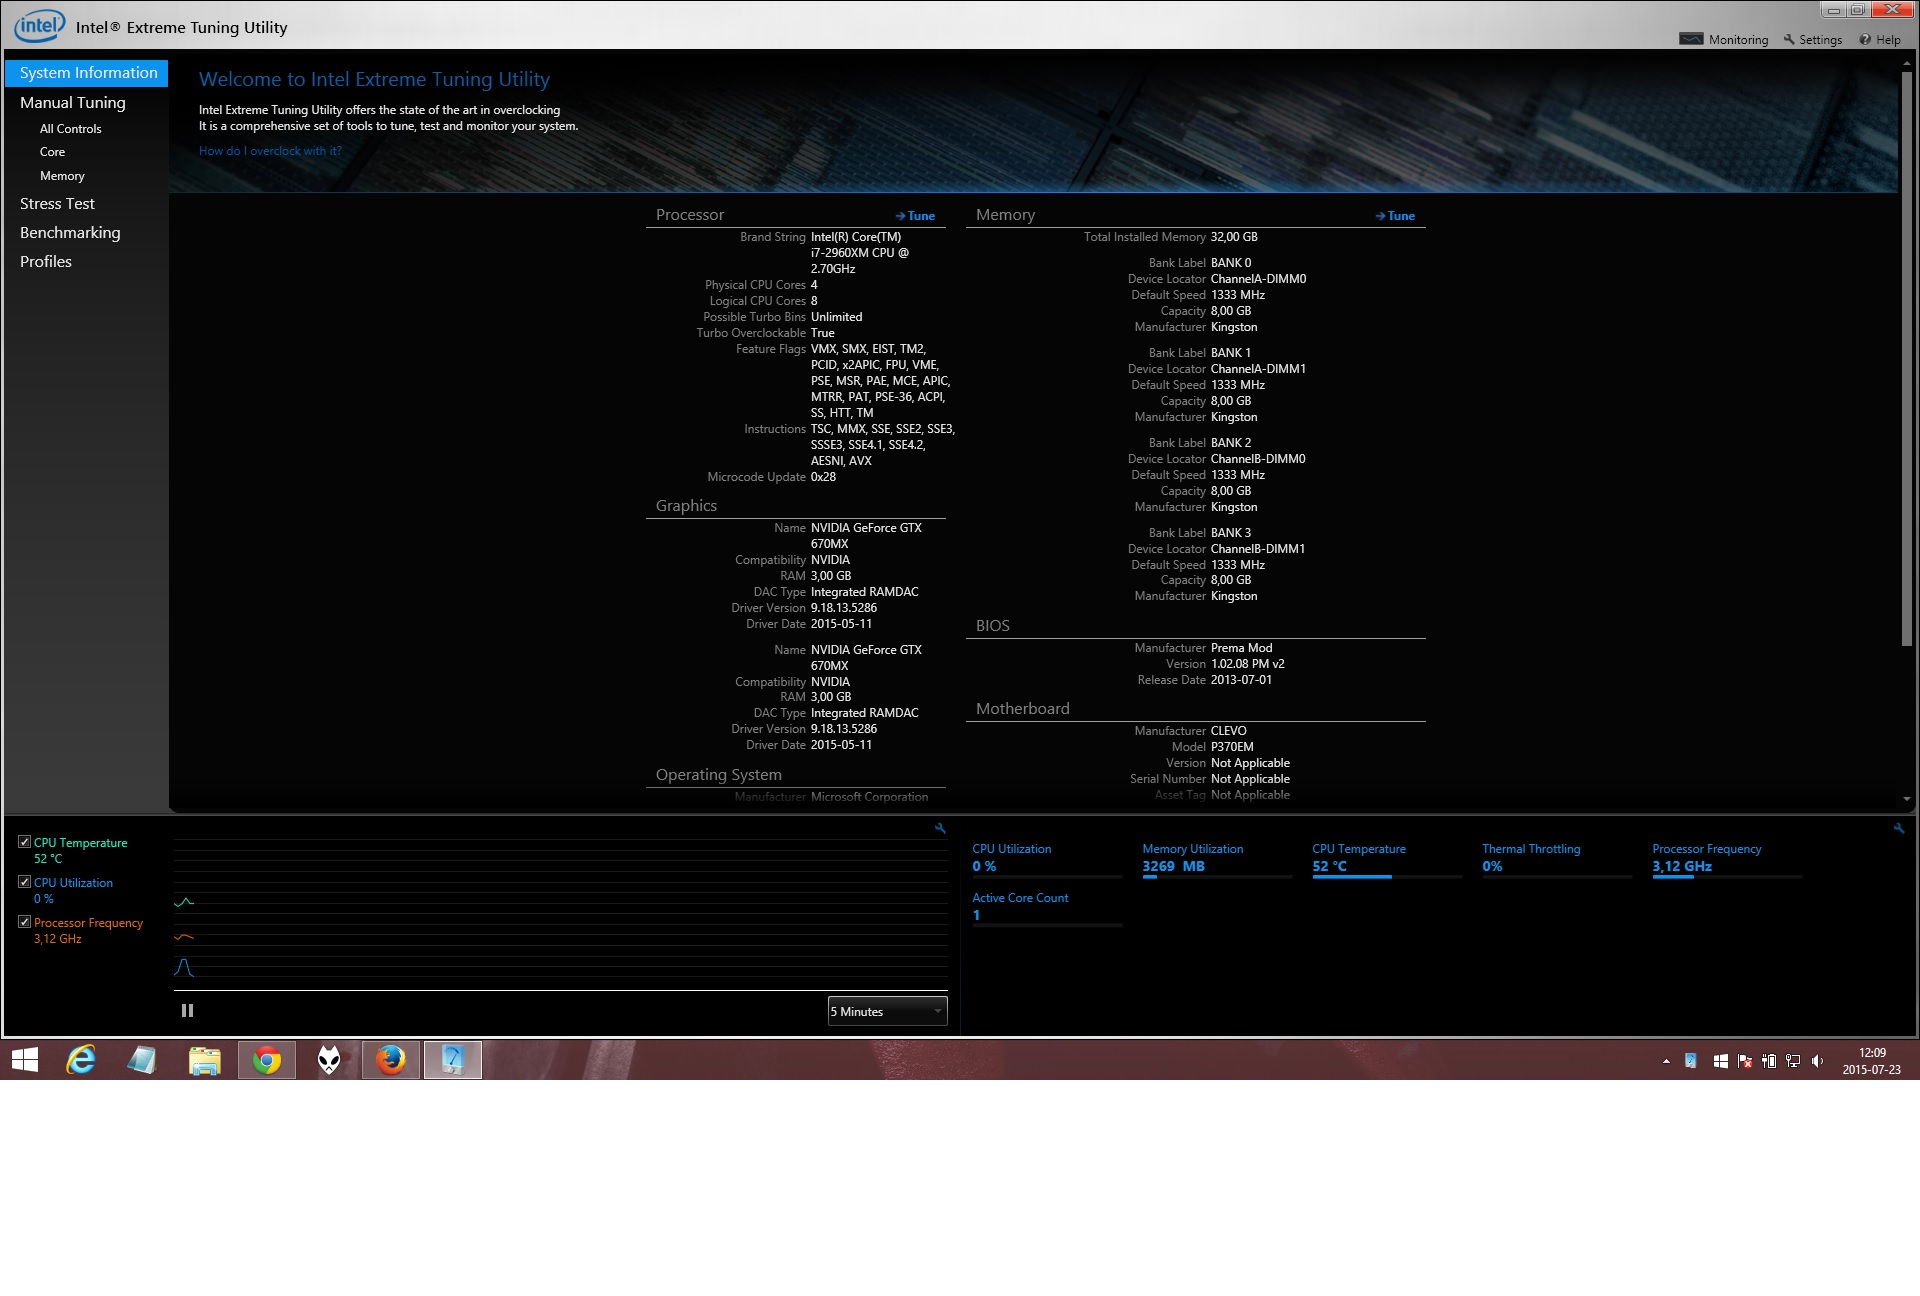This screenshot has height=1296, width=1920.
Task: Open the Monitoring panel icon
Action: click(1691, 39)
